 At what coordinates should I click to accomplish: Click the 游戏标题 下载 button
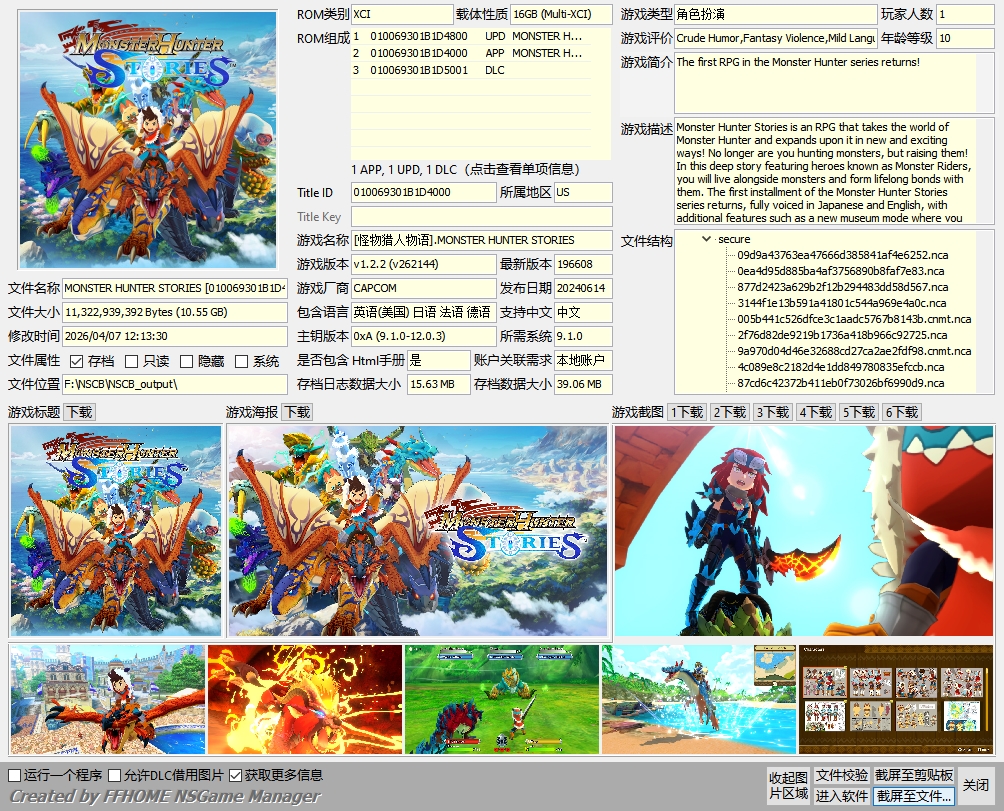[x=79, y=412]
